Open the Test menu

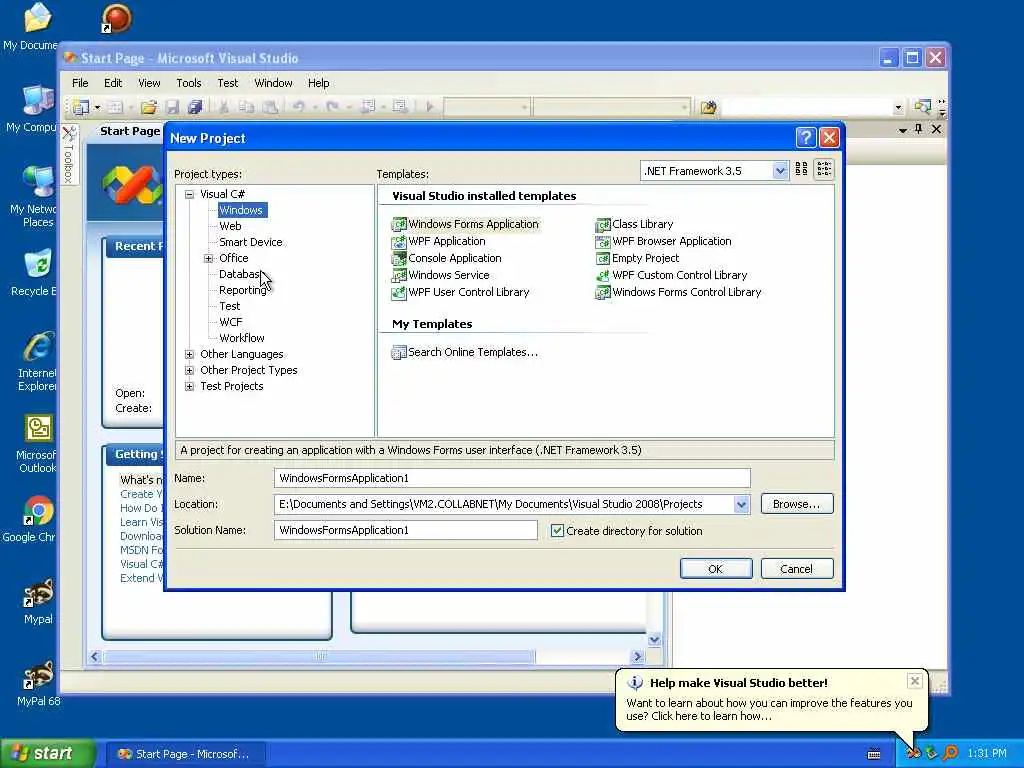coord(227,83)
